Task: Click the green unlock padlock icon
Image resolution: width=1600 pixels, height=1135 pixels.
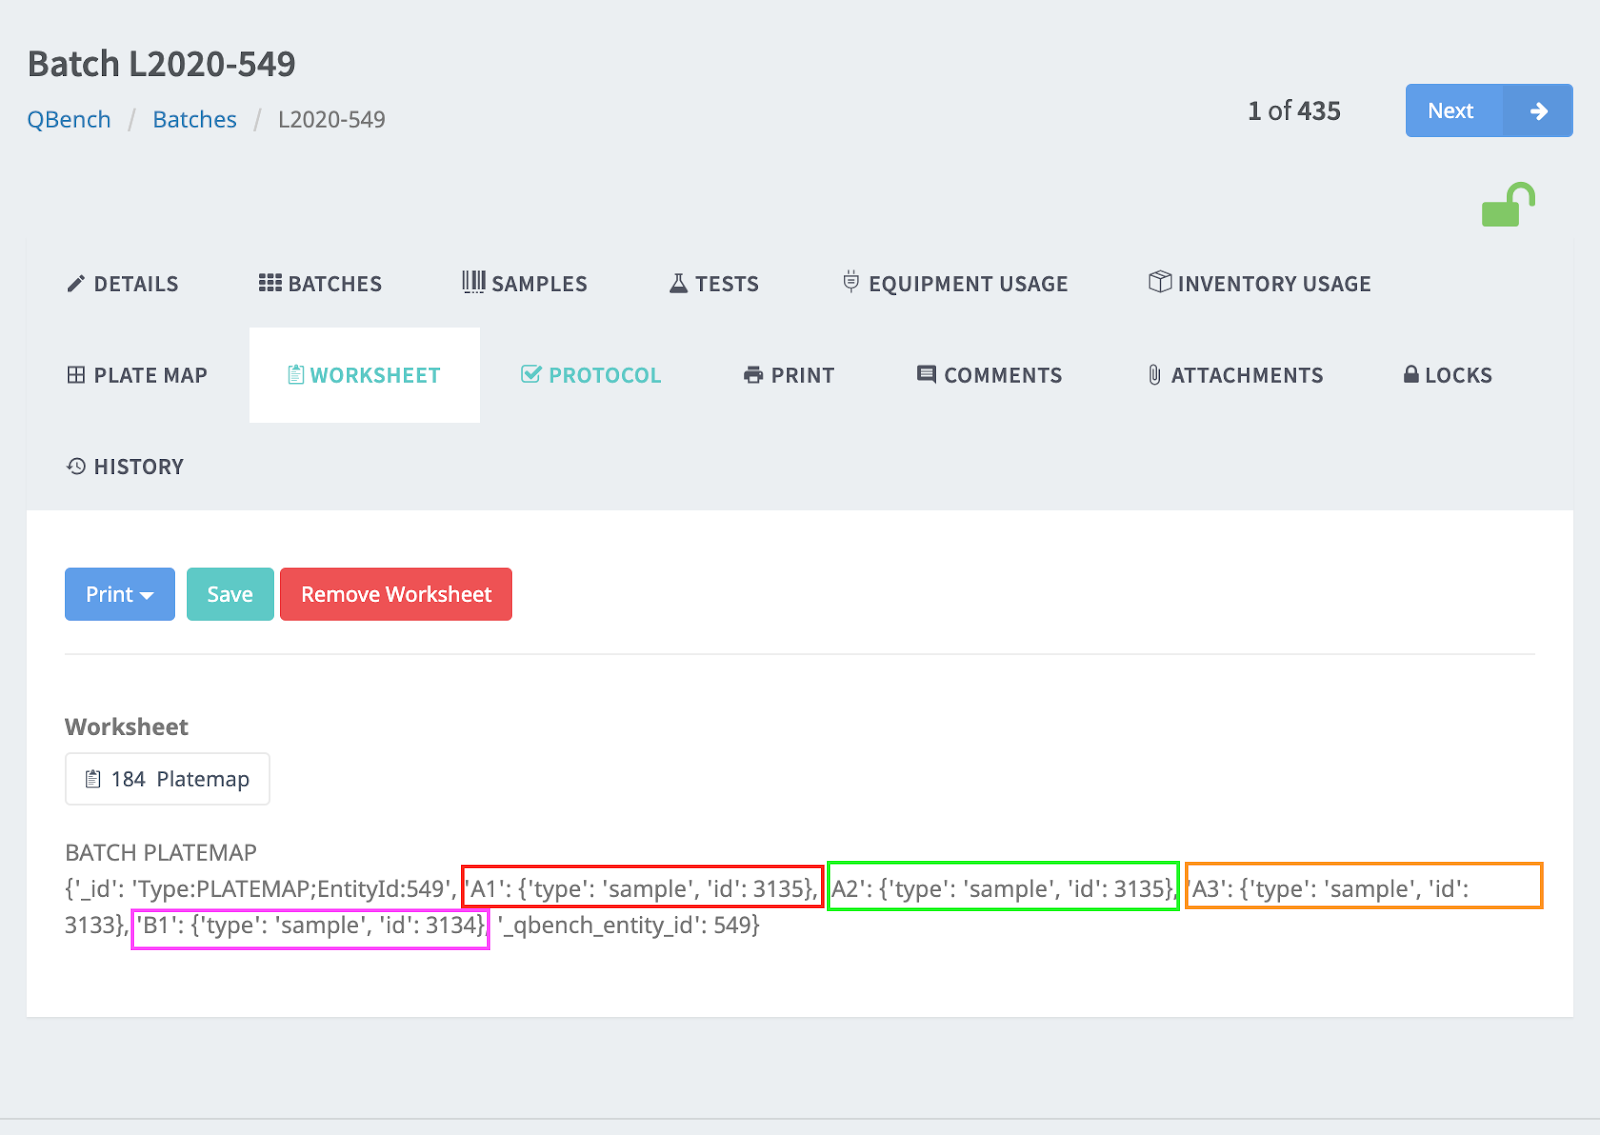Action: [1507, 205]
